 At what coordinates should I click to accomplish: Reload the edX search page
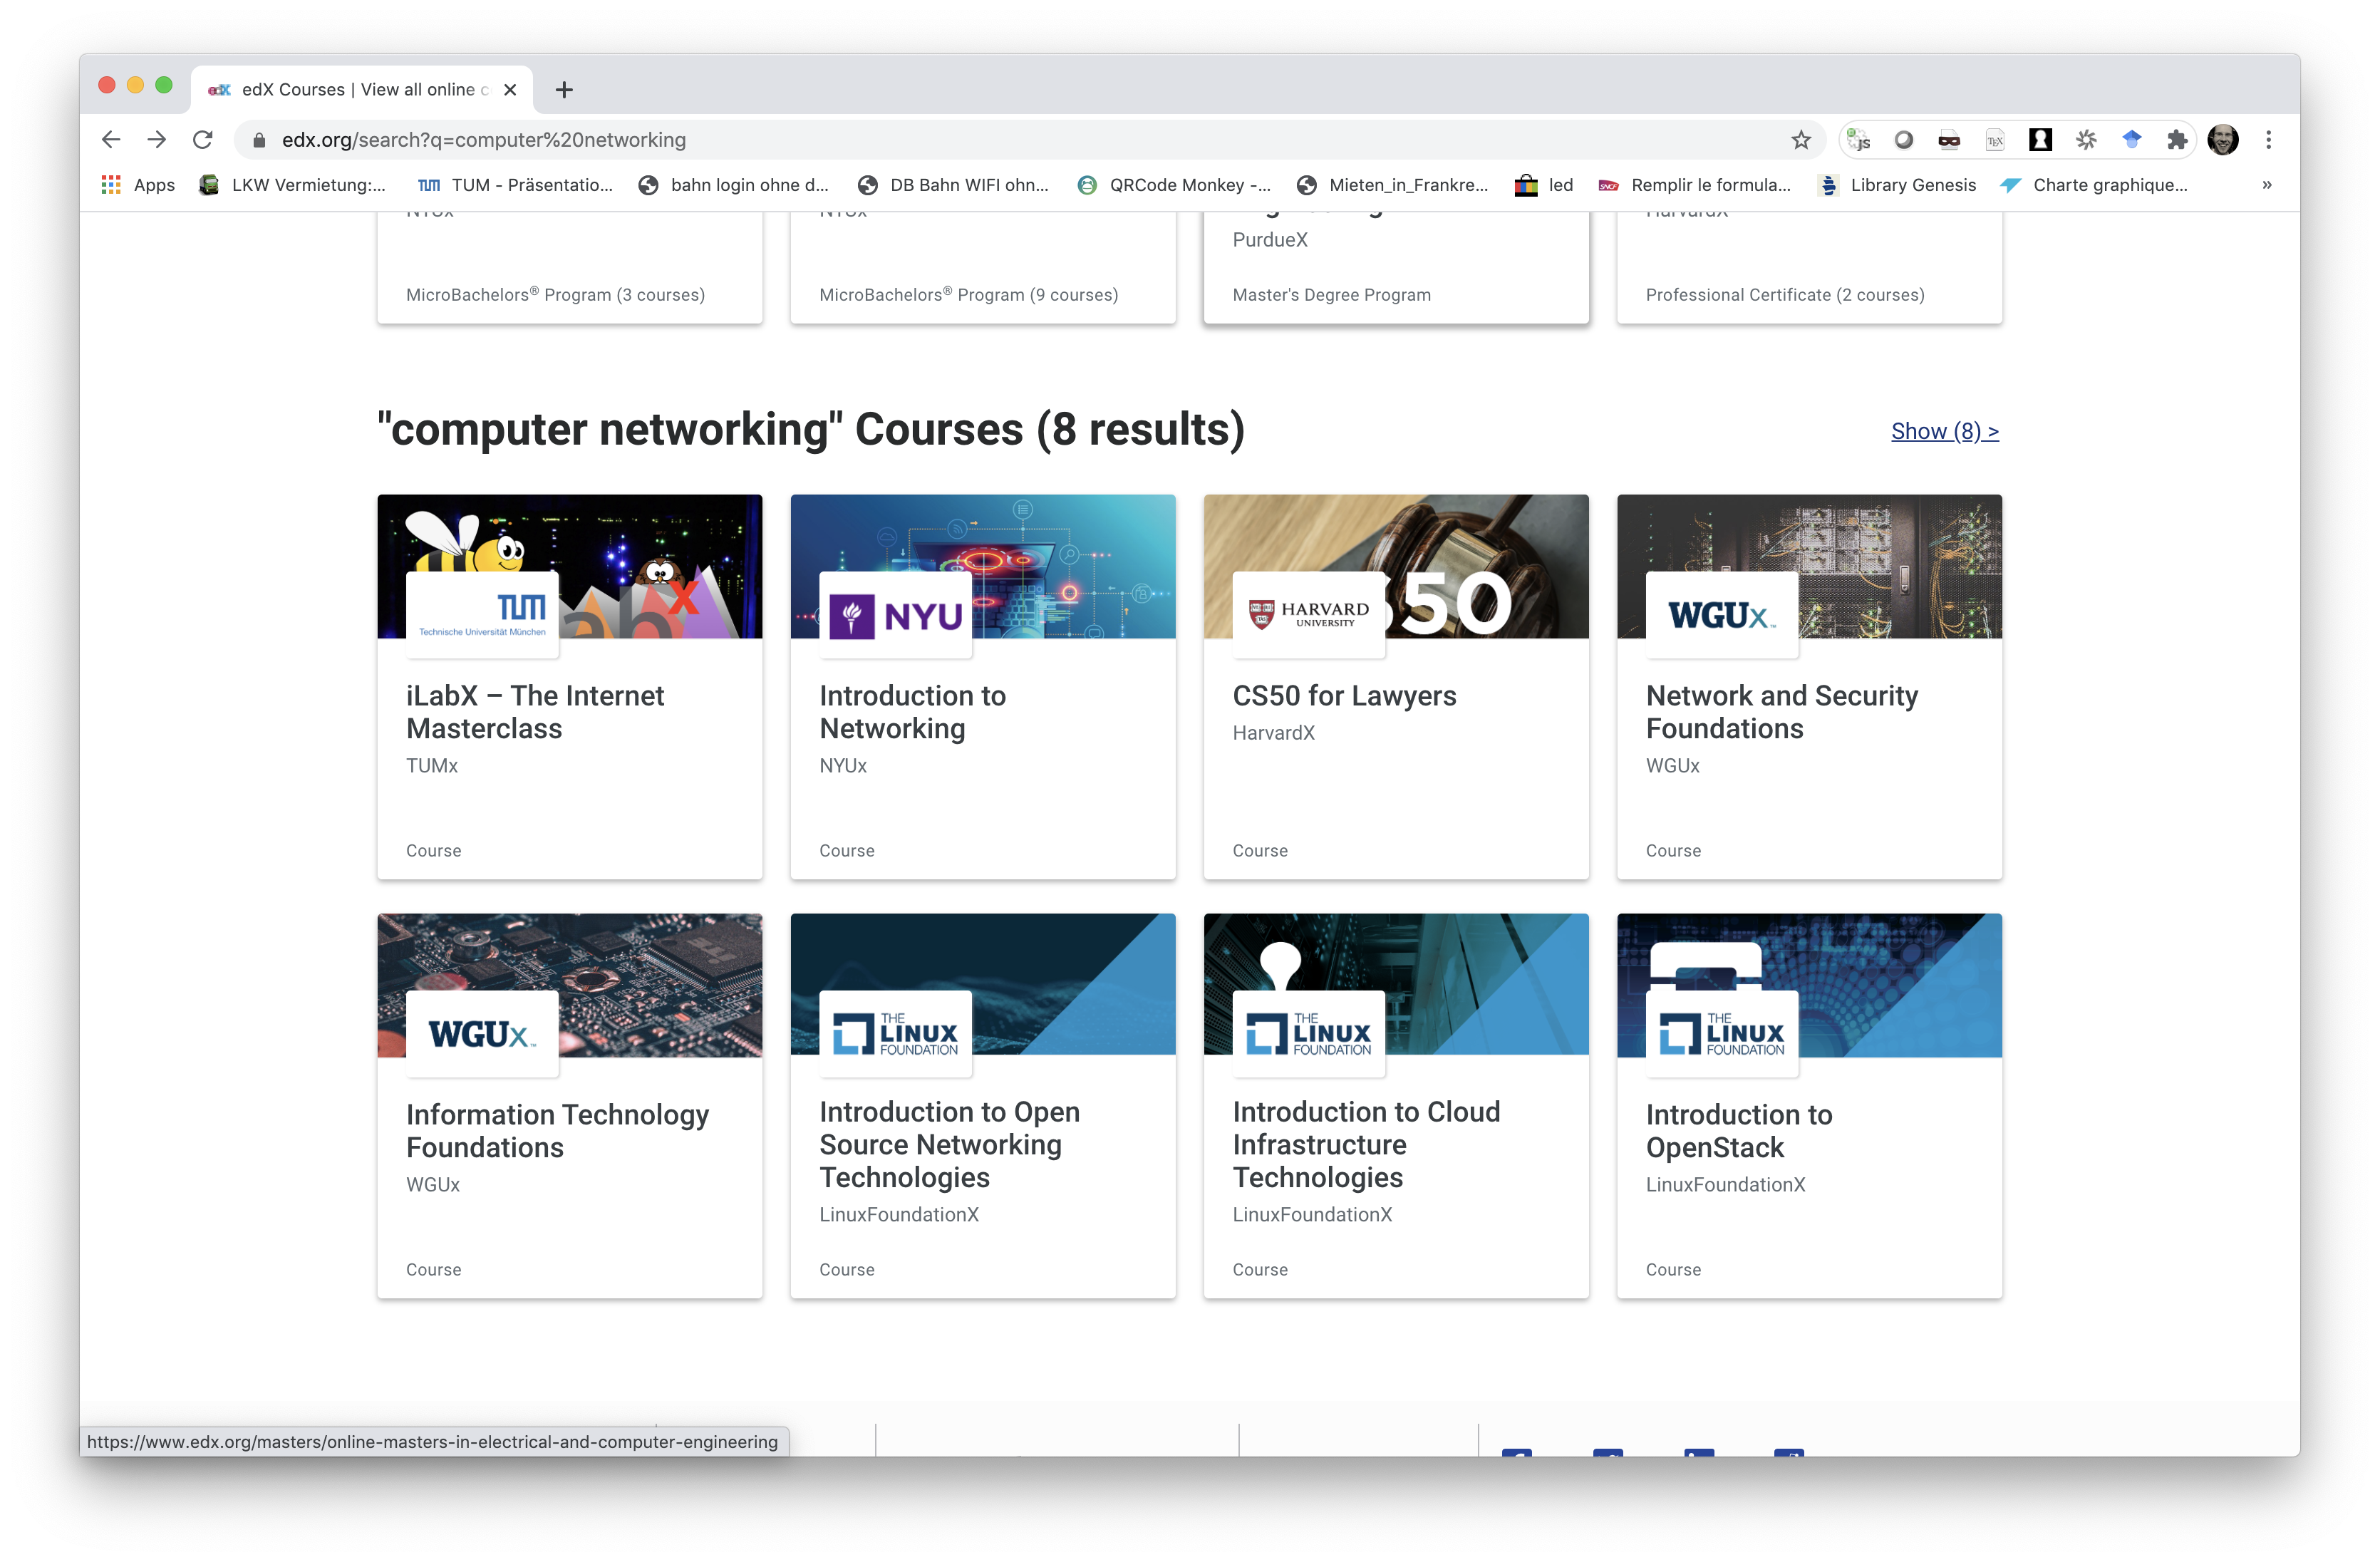203,140
